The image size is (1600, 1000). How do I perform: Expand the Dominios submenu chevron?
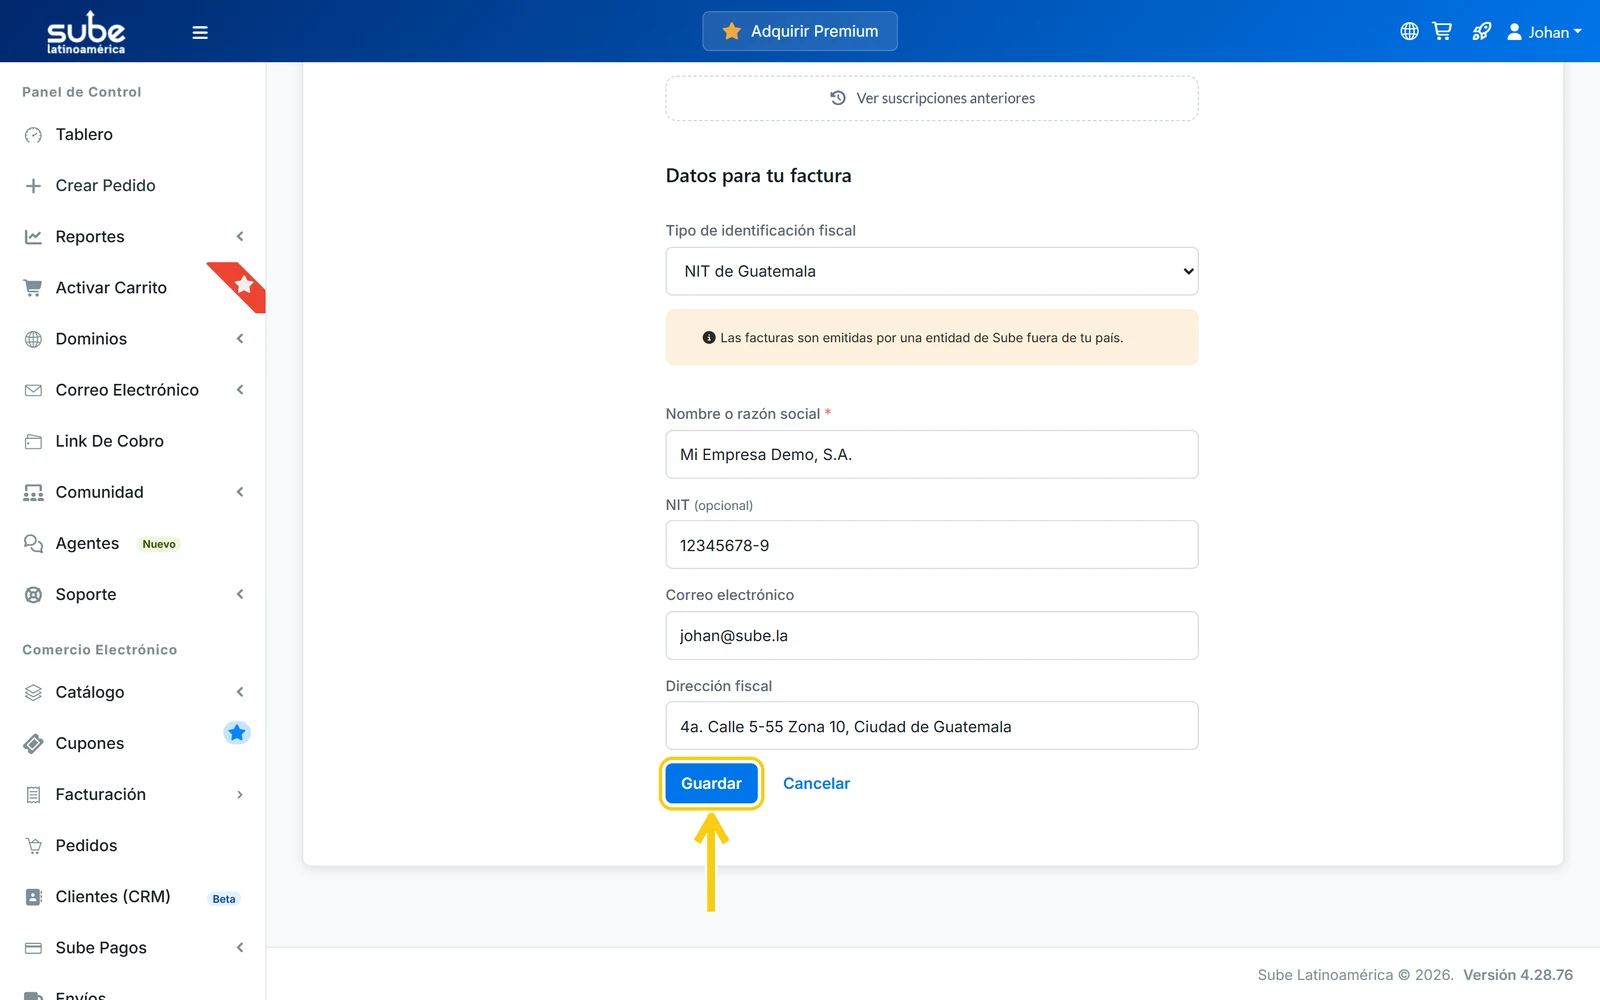tap(240, 339)
